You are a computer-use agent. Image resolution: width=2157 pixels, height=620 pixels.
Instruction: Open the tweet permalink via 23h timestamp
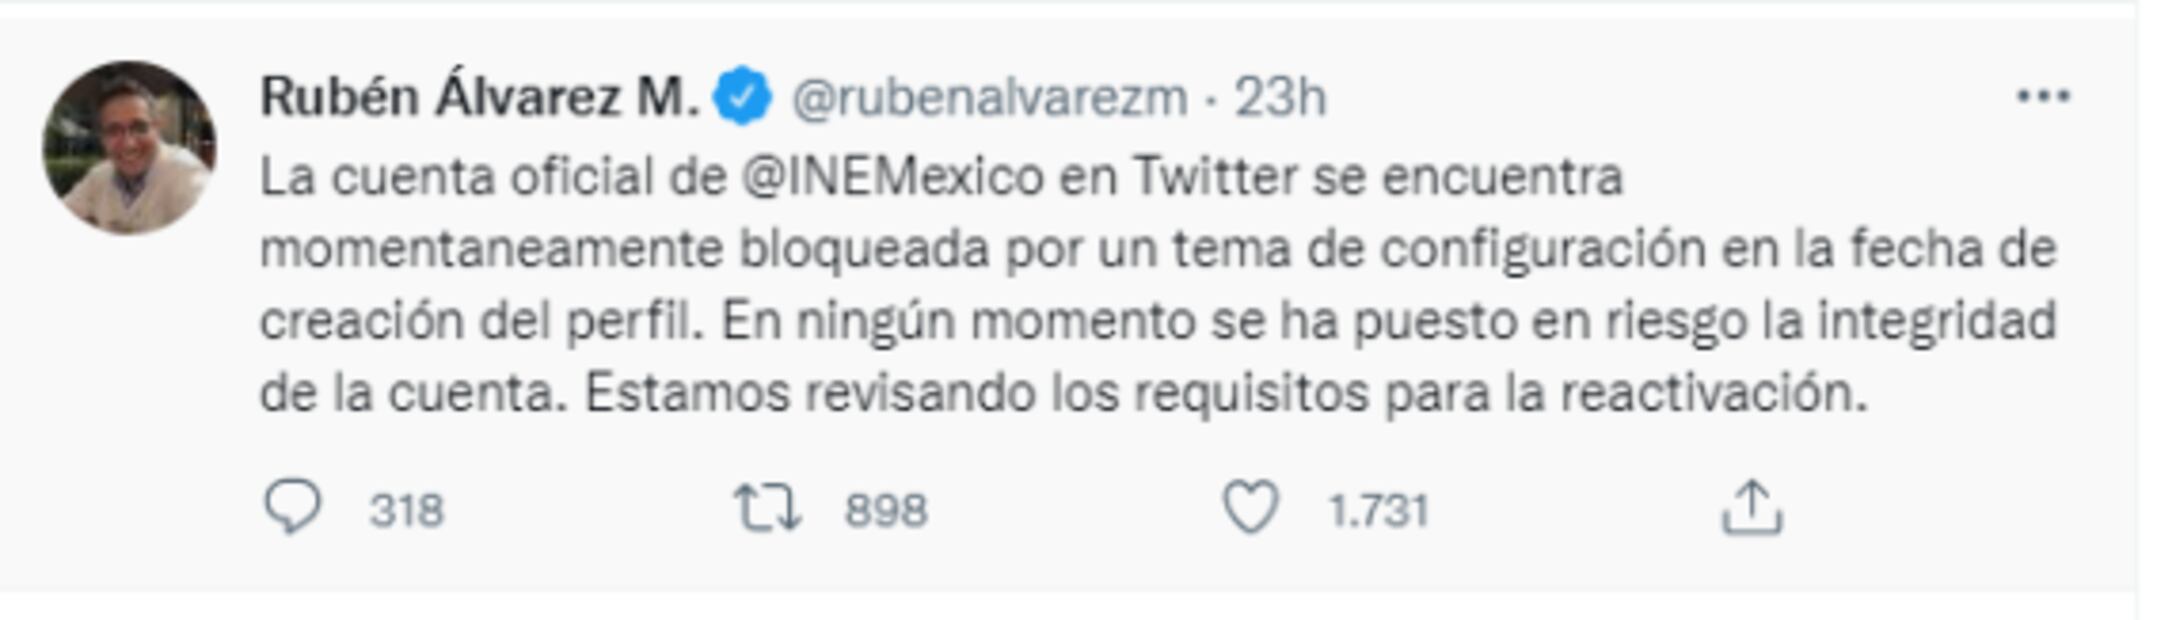click(x=1280, y=98)
